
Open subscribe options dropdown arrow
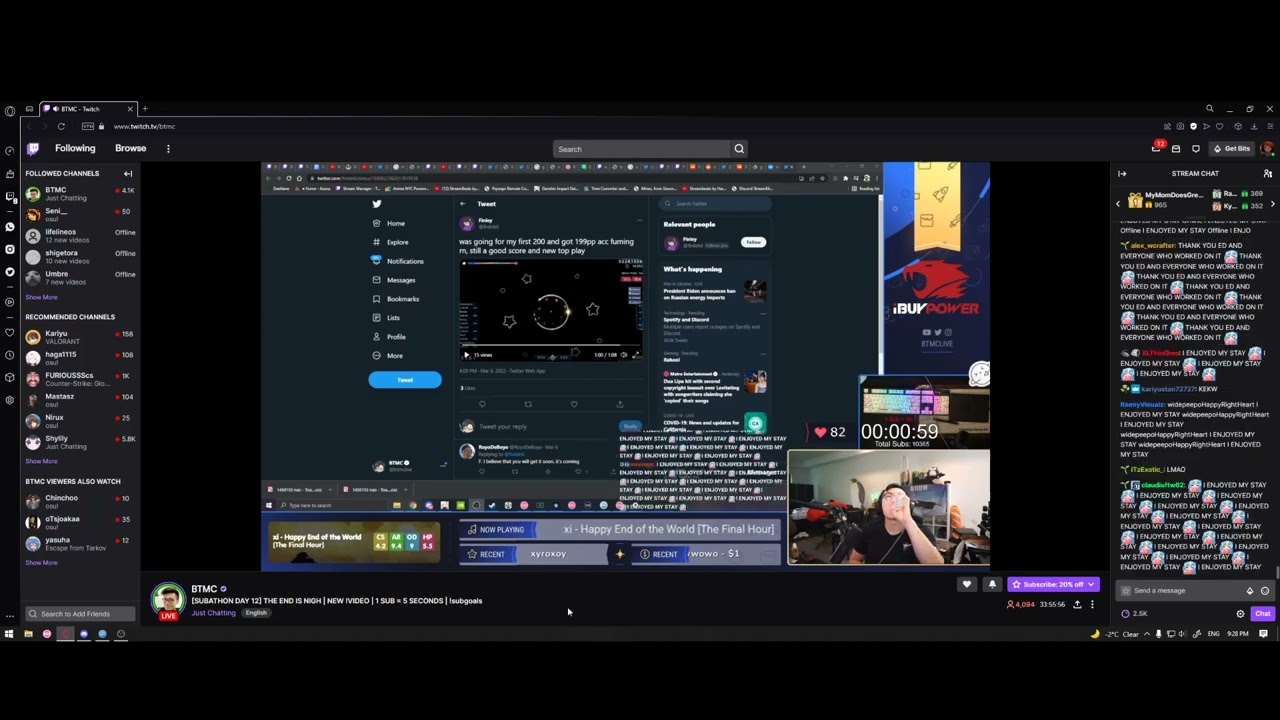pyautogui.click(x=1093, y=584)
